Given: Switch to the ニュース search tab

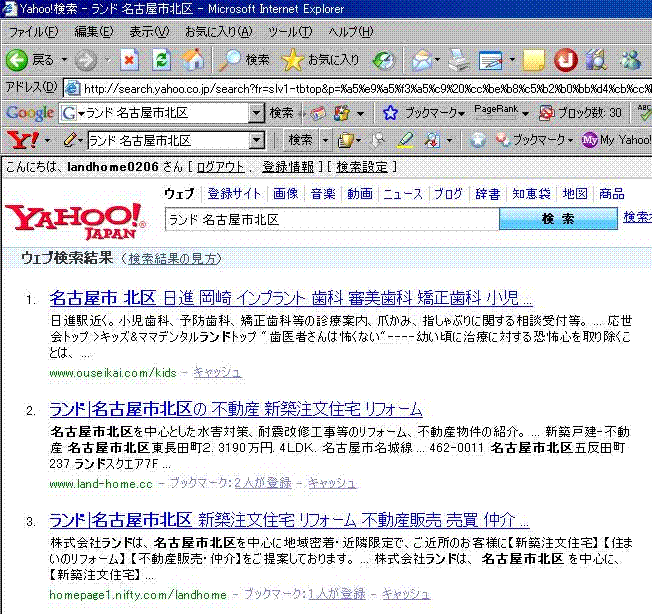Looking at the screenshot, I should [x=403, y=194].
